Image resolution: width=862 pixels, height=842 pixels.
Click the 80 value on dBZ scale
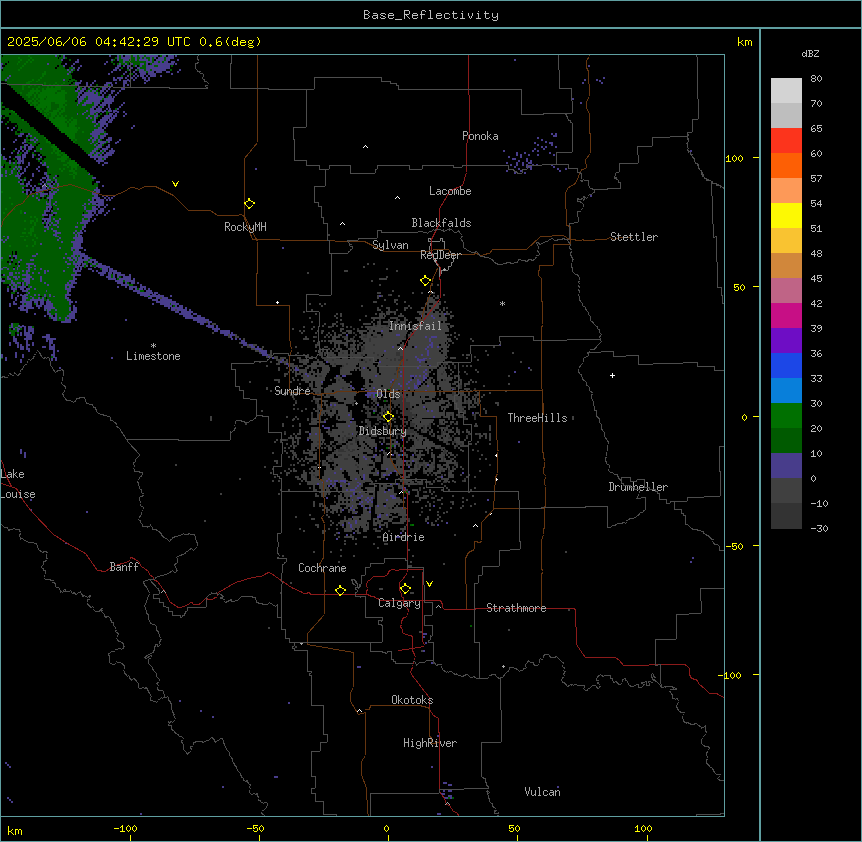pyautogui.click(x=816, y=79)
